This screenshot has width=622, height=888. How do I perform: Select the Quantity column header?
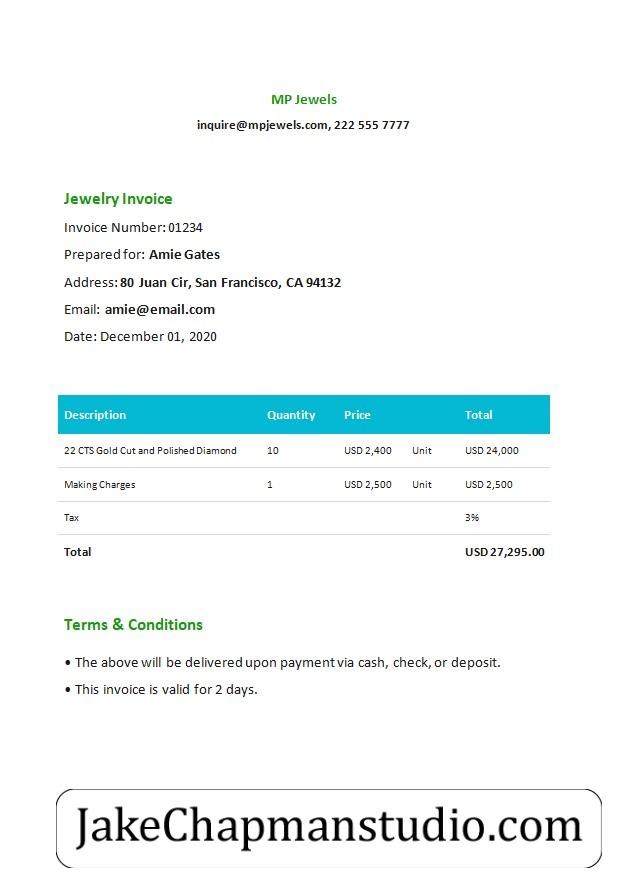tap(291, 415)
